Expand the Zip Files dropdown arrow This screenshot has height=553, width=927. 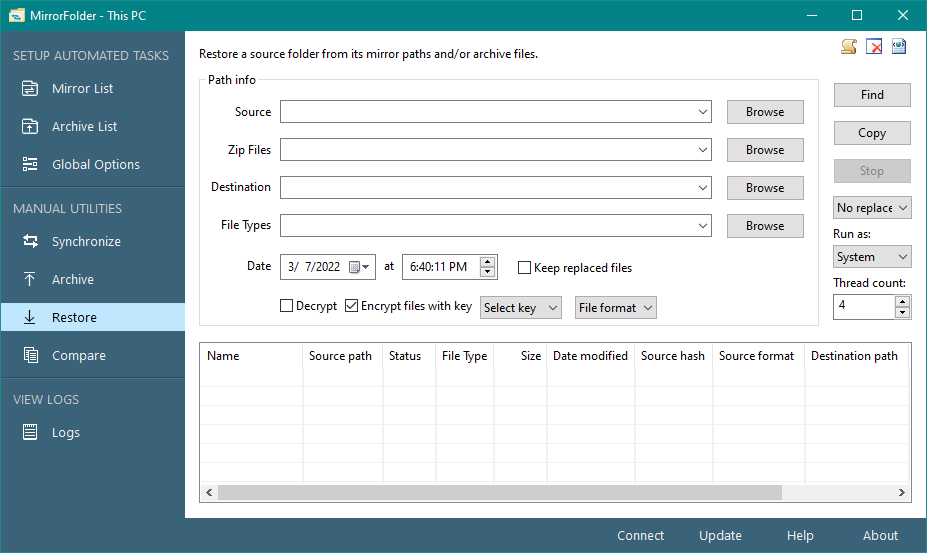click(x=702, y=150)
